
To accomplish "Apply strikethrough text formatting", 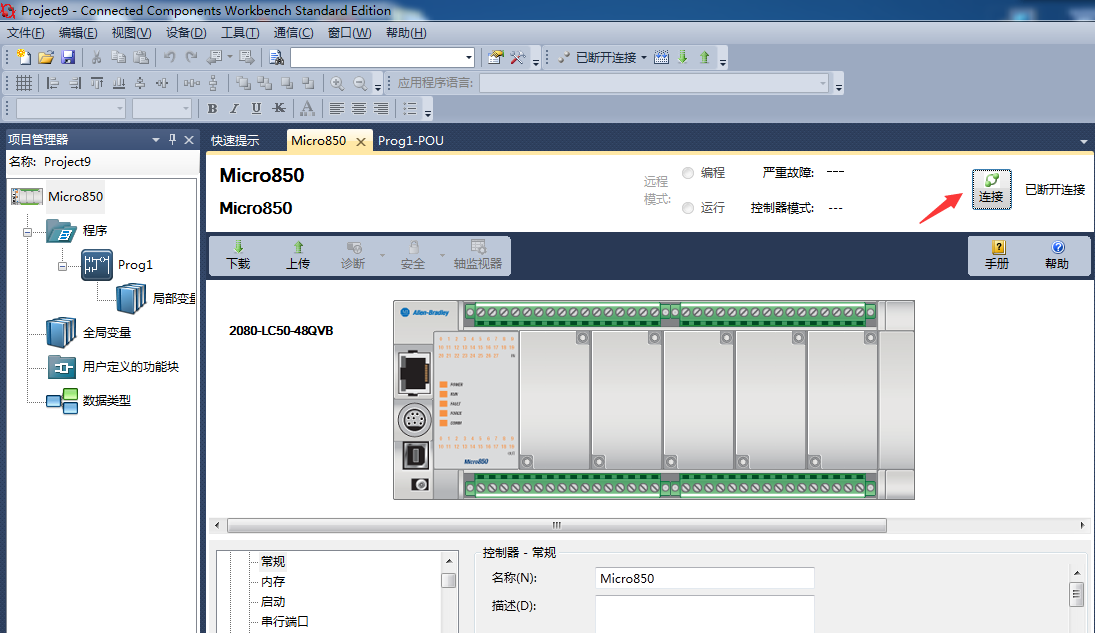I will (279, 108).
